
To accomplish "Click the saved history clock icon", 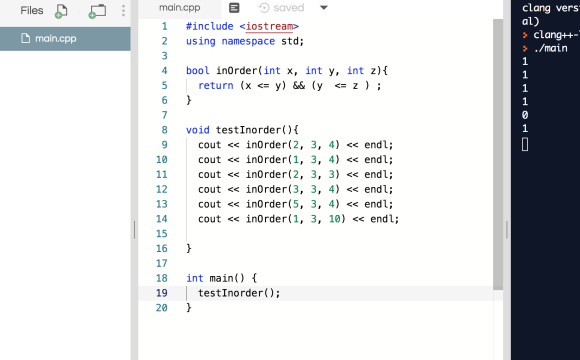I will 264,8.
